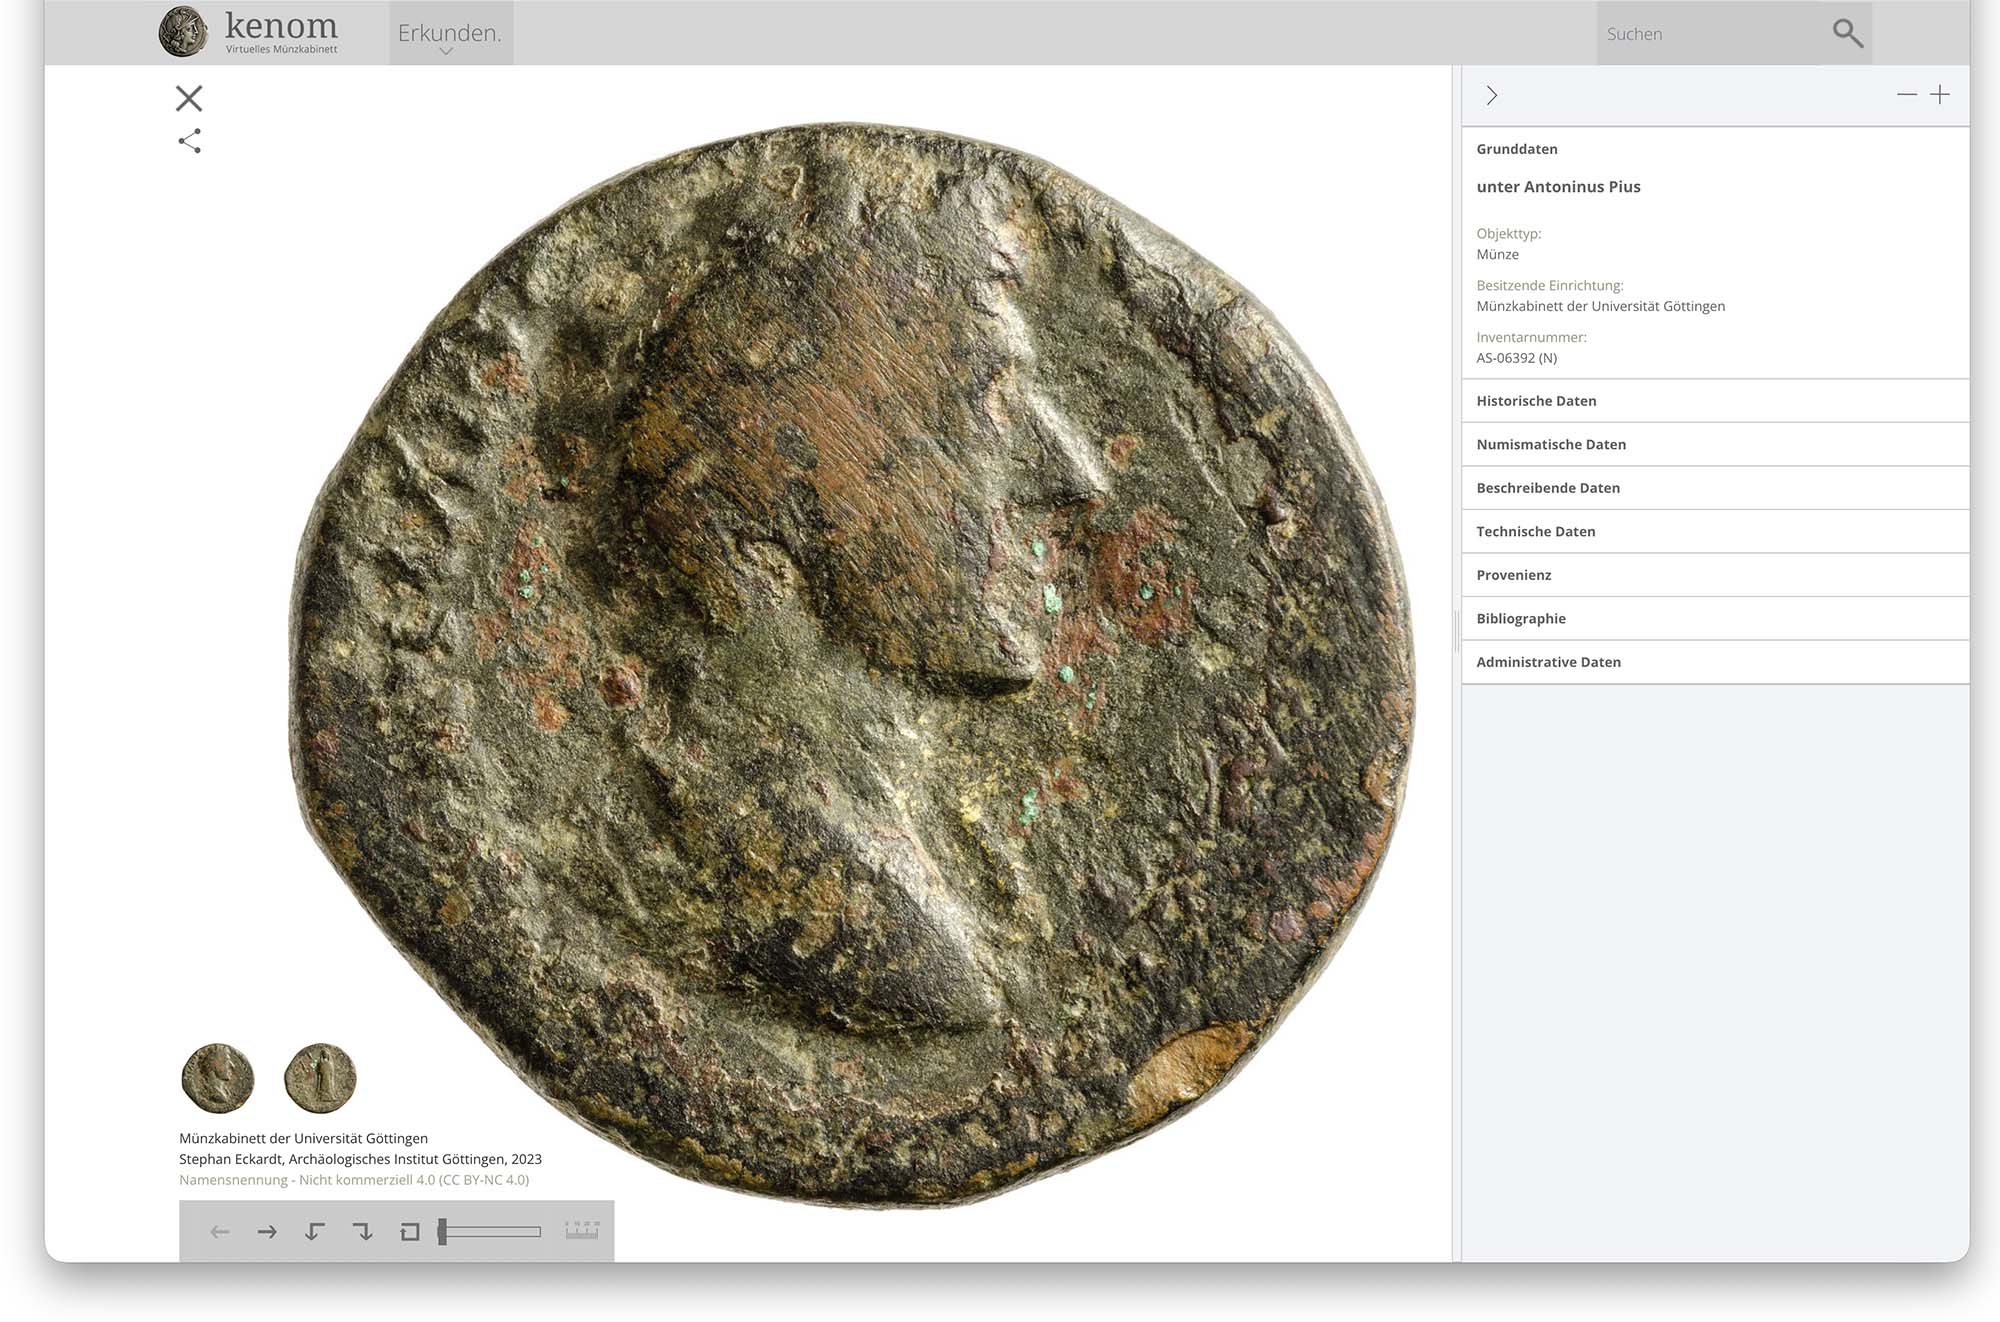Screen dimensions: 2000x1322
Task: Collapse all sections with minus icon
Action: pyautogui.click(x=1906, y=95)
